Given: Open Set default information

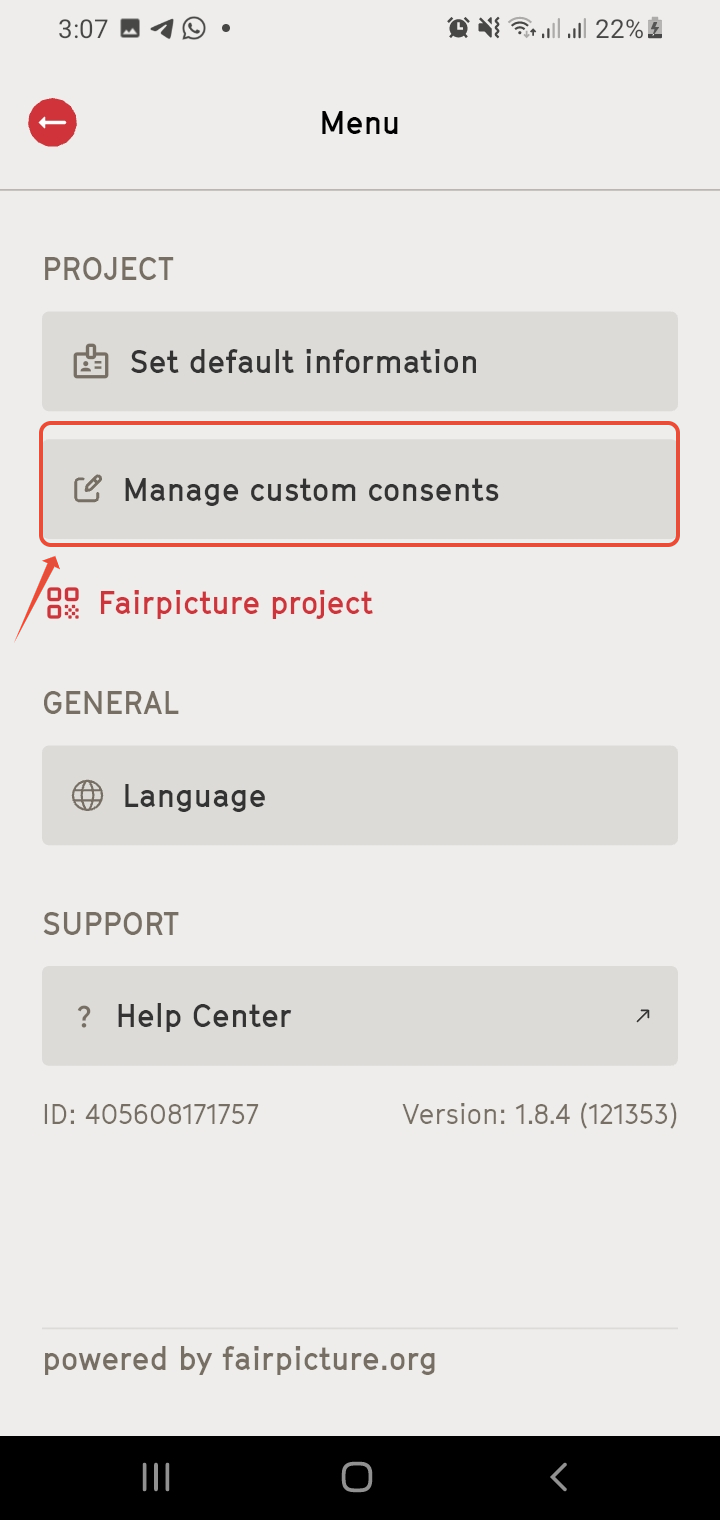Looking at the screenshot, I should (x=360, y=361).
